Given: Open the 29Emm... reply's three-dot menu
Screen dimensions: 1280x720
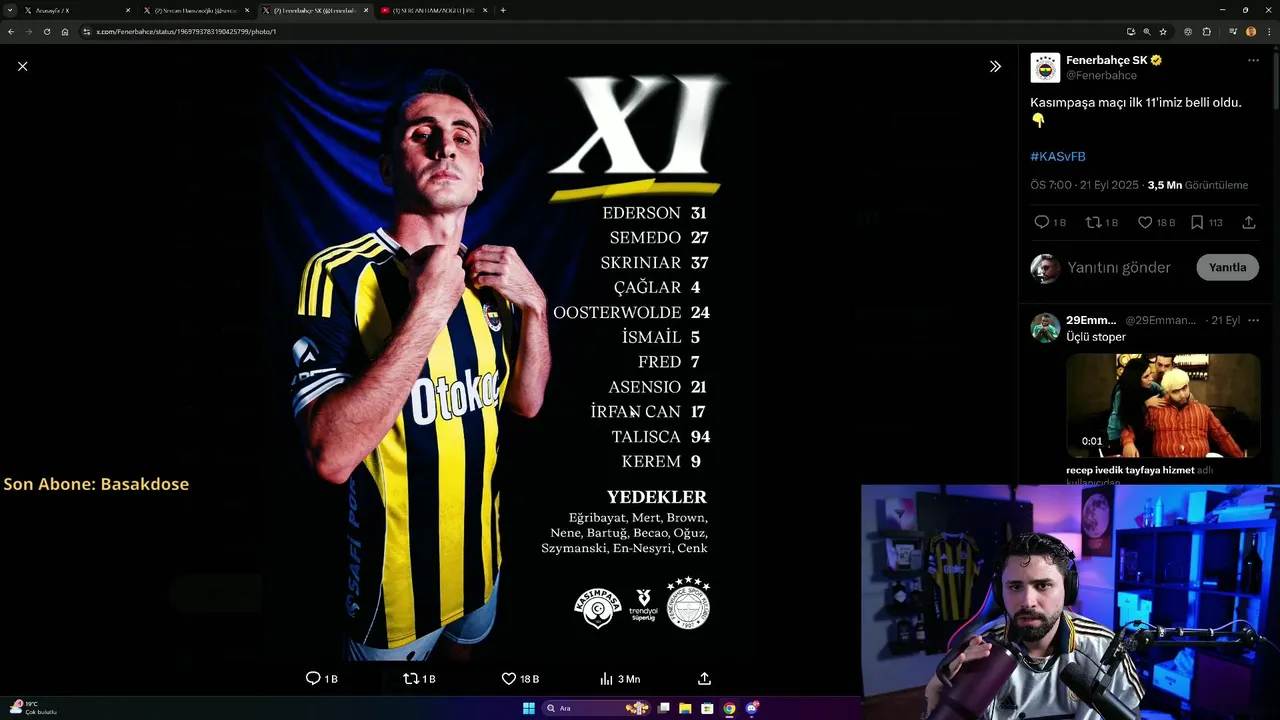Looking at the screenshot, I should tap(1254, 320).
